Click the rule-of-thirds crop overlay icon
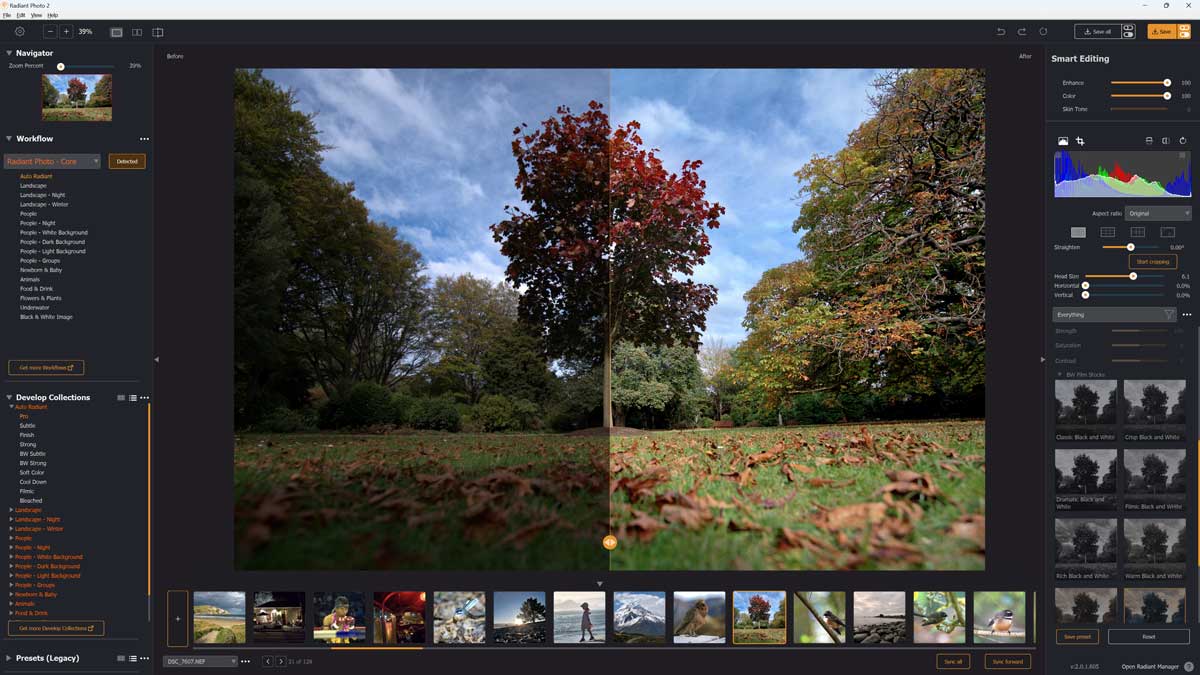The height and width of the screenshot is (675, 1200). point(1107,232)
